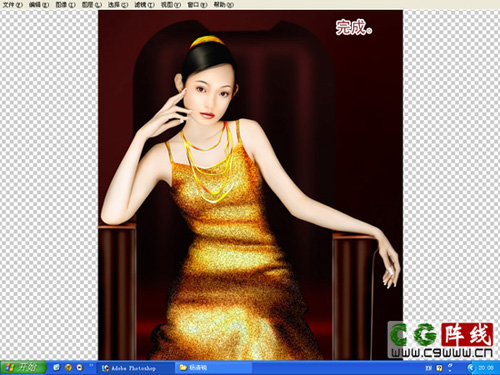Open the 视图 (View) menu
Screen dimensions: 500x375
point(171,5)
